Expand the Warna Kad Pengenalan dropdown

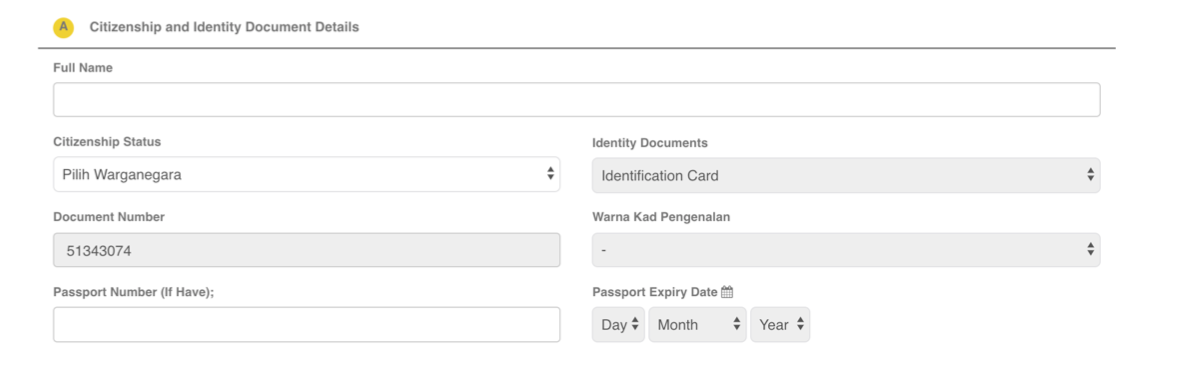tap(846, 250)
